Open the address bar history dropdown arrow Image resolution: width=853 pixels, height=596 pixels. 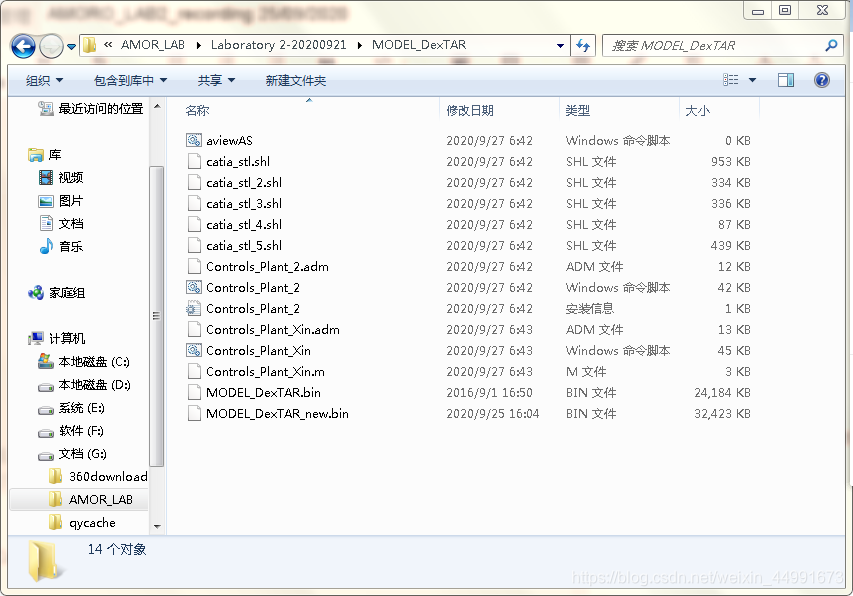point(560,46)
